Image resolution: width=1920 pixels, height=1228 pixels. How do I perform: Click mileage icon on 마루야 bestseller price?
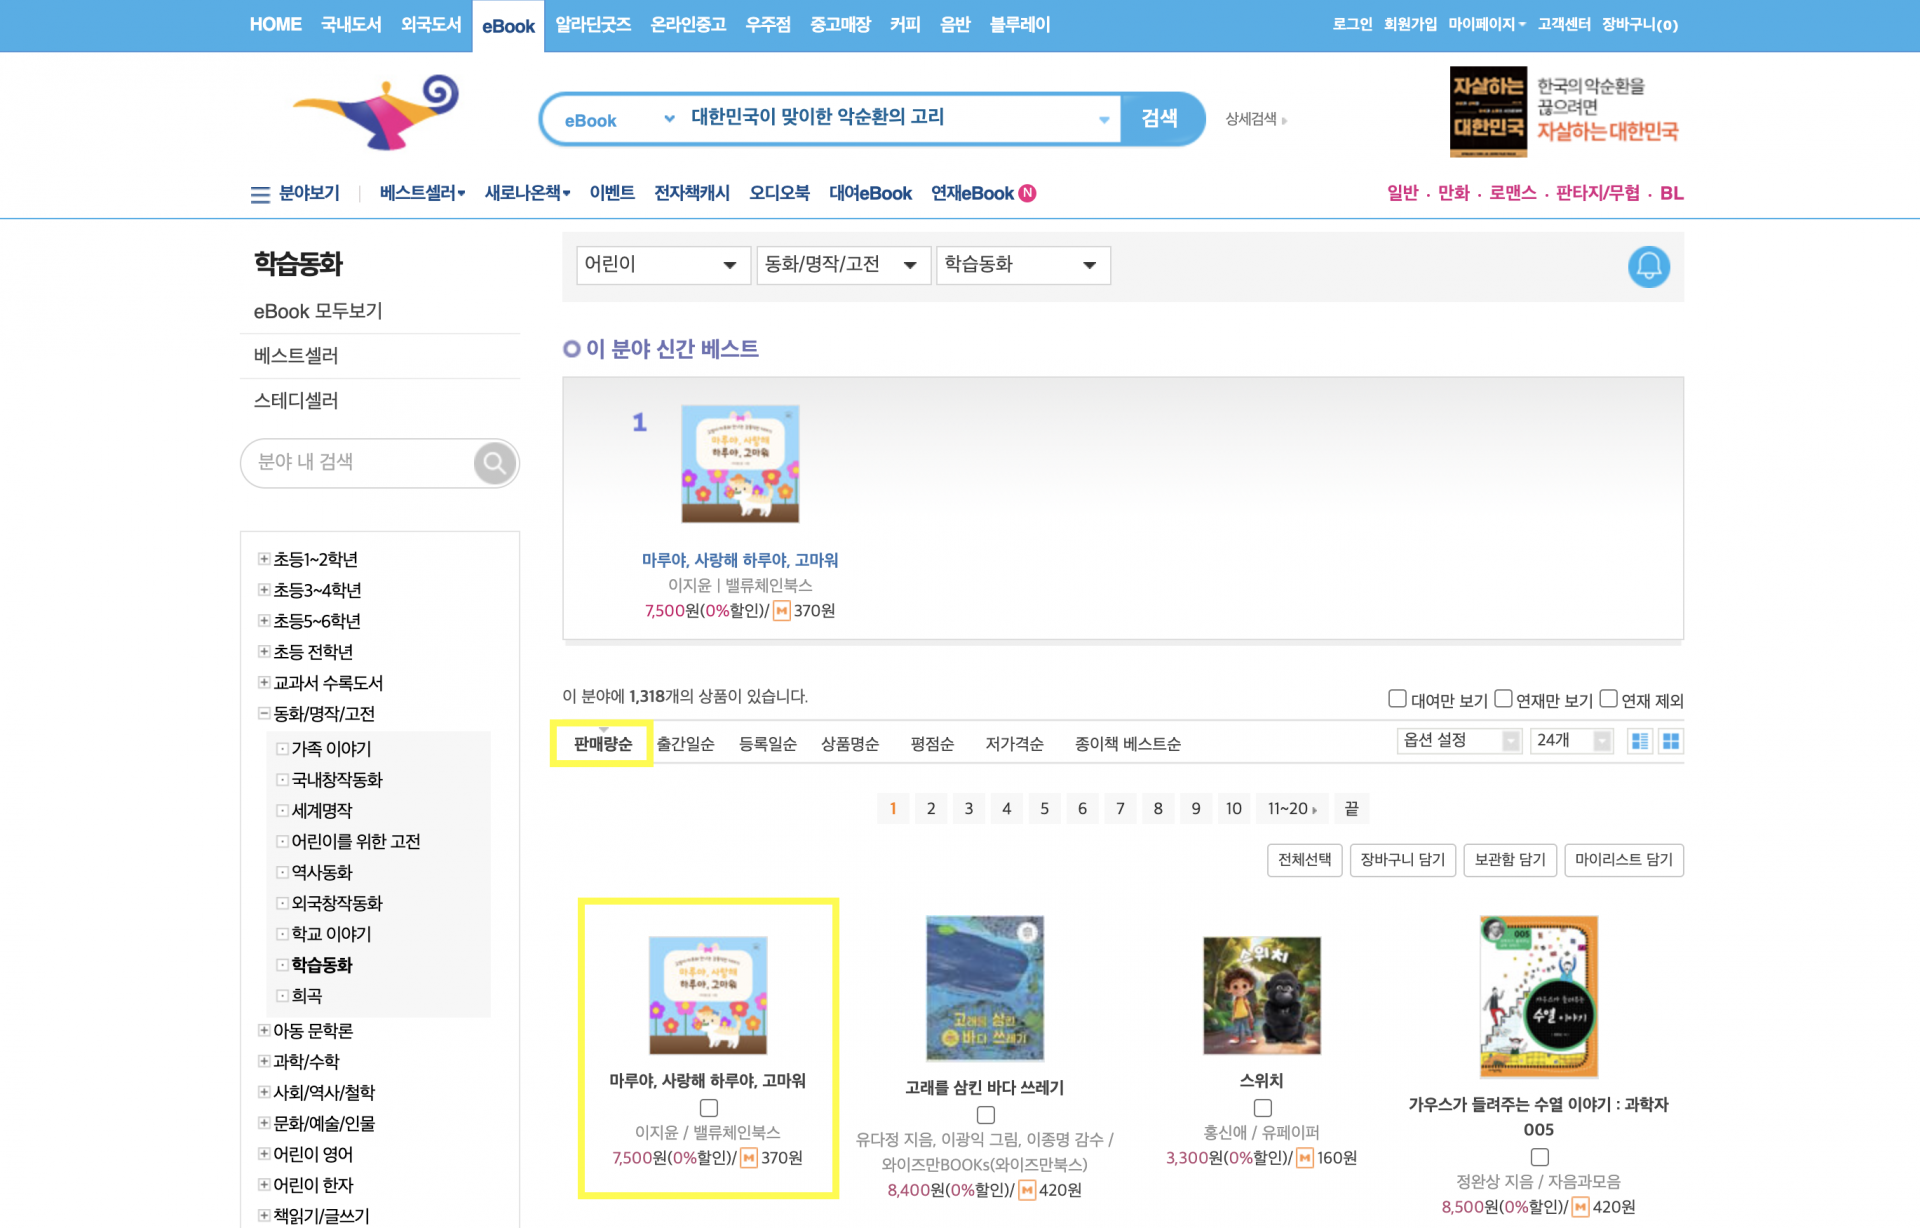click(782, 610)
